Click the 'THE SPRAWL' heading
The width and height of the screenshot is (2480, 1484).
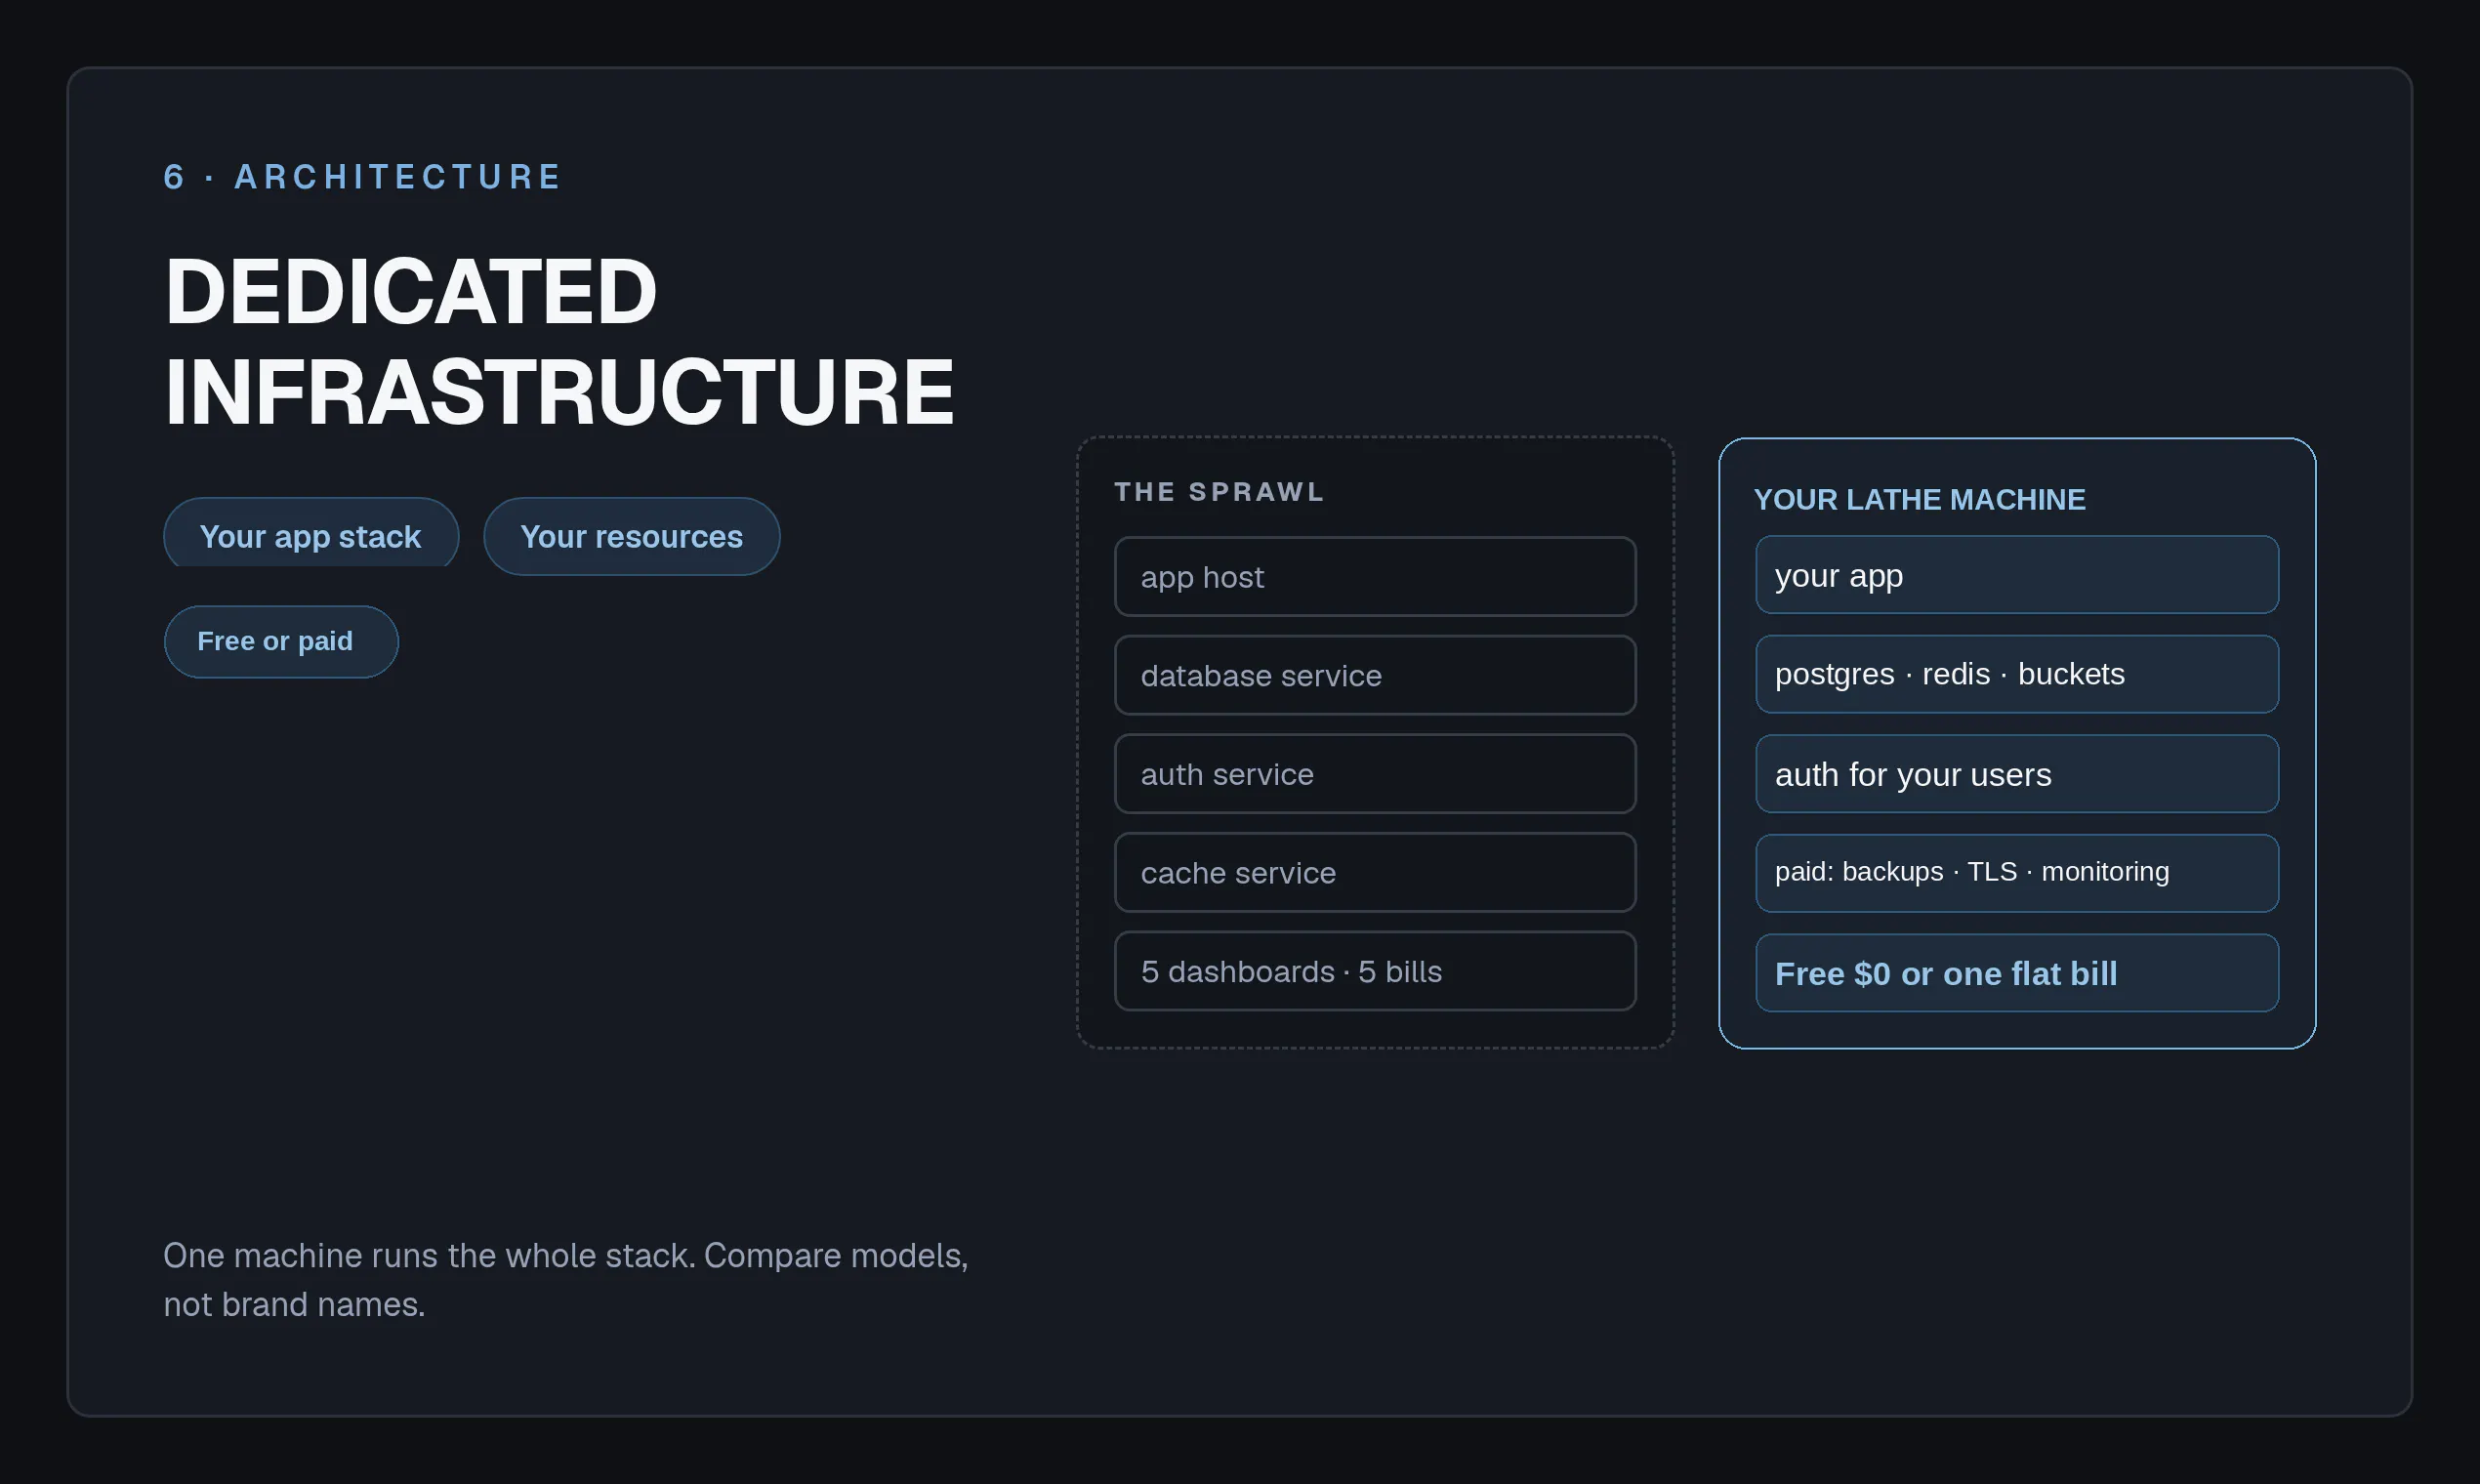[1219, 492]
